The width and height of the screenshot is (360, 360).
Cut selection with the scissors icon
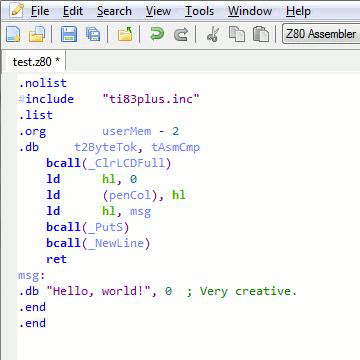click(213, 34)
